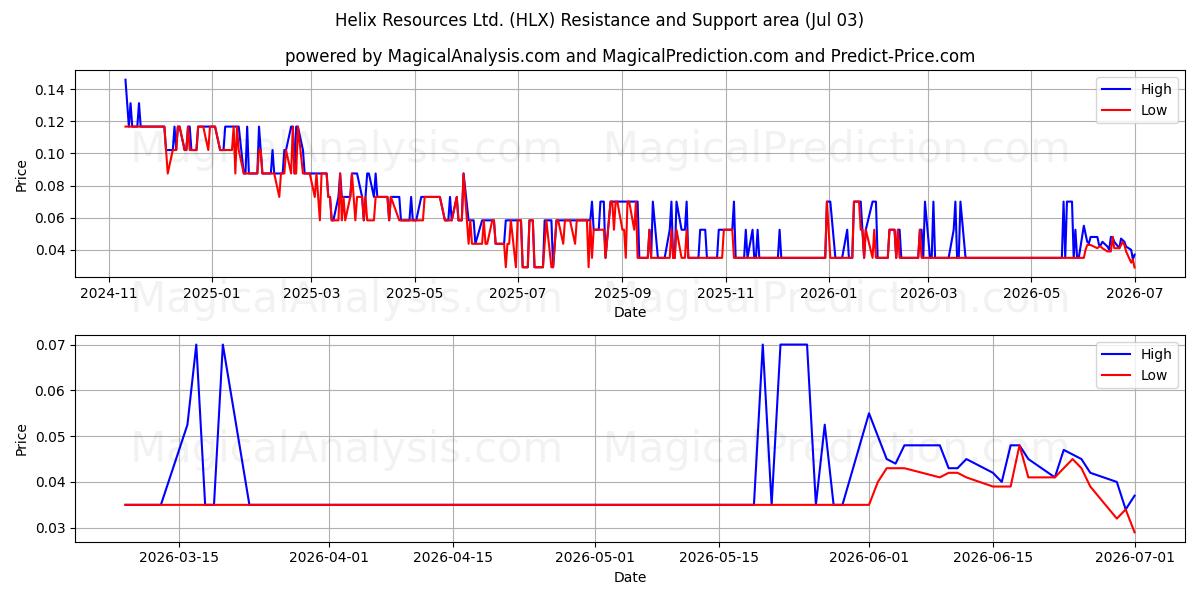
Task: Select the top chart y-axis value '0.10'
Action: (x=51, y=154)
